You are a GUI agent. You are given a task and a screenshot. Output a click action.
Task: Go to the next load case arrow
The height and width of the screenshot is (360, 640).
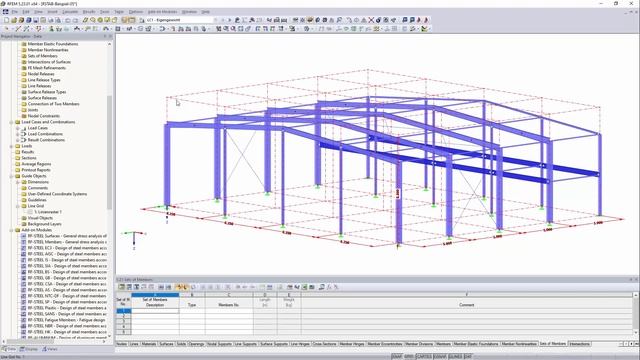(x=229, y=20)
